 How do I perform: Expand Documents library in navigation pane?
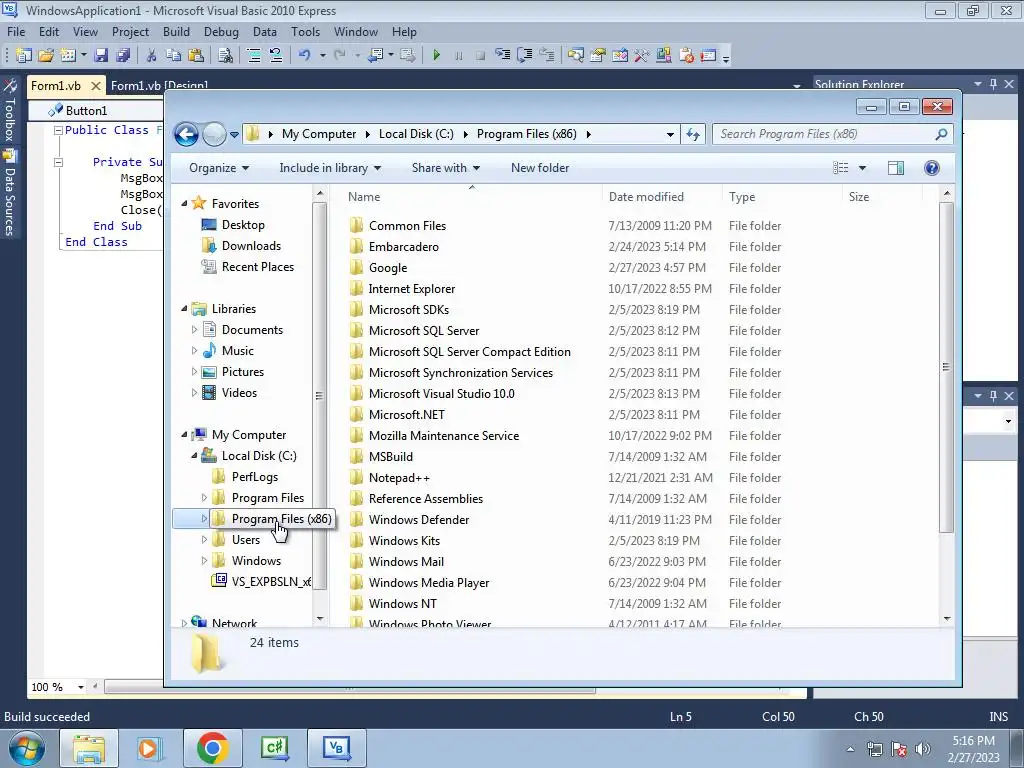194,330
